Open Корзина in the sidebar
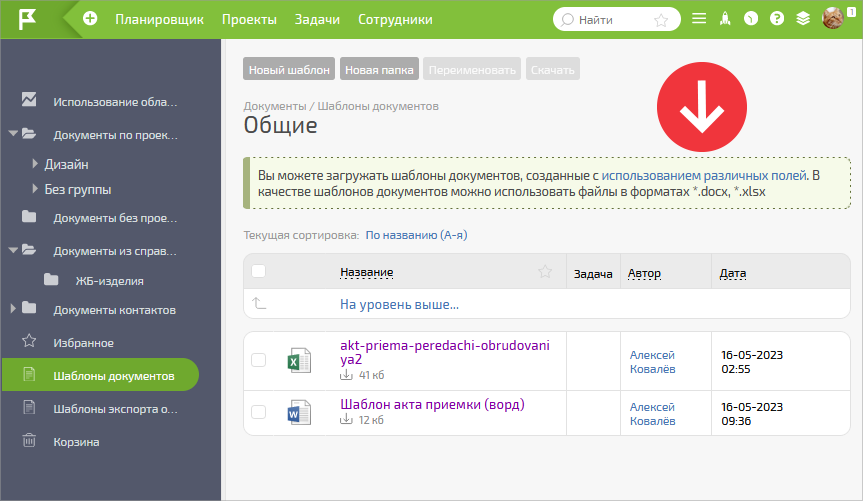 [76, 442]
